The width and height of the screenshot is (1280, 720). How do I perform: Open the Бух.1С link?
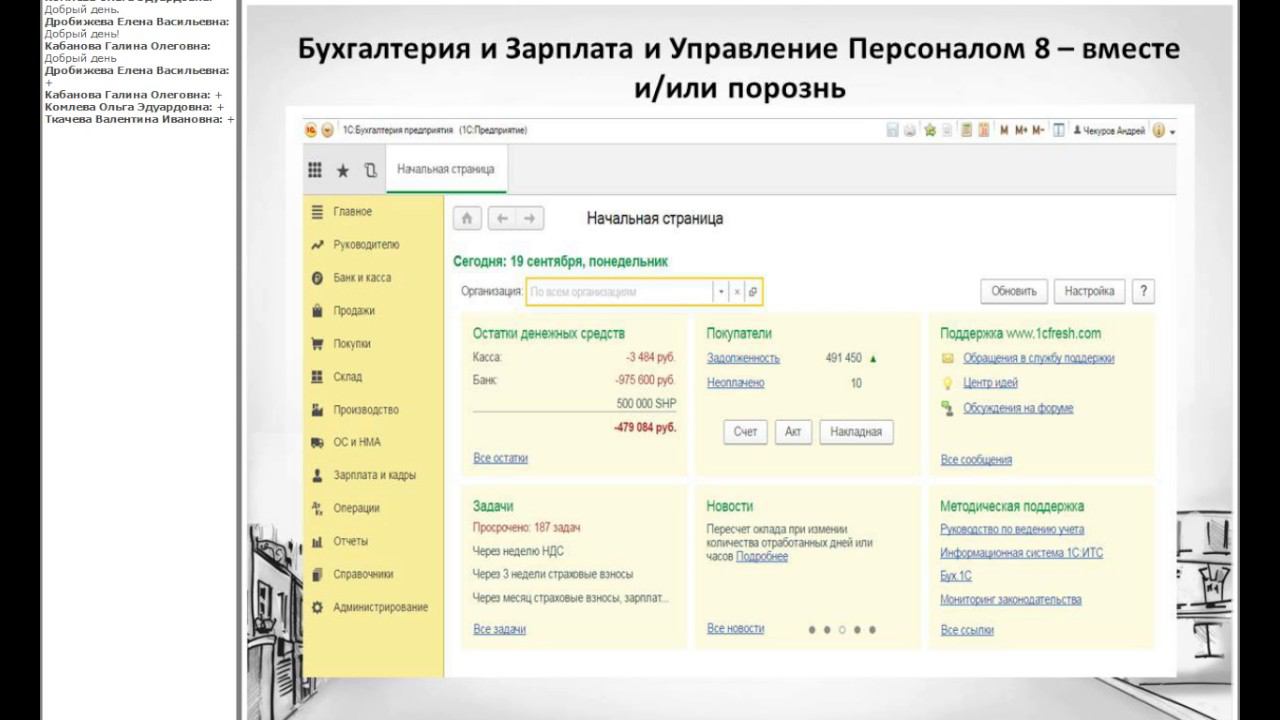pyautogui.click(x=956, y=576)
